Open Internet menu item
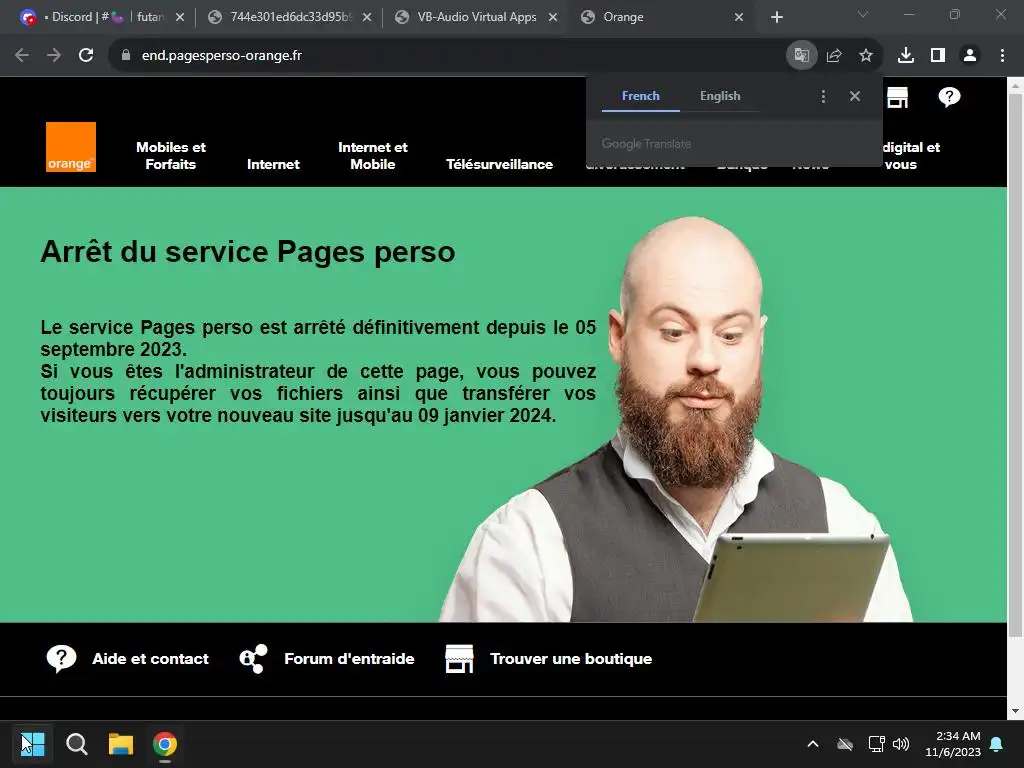 tap(273, 164)
